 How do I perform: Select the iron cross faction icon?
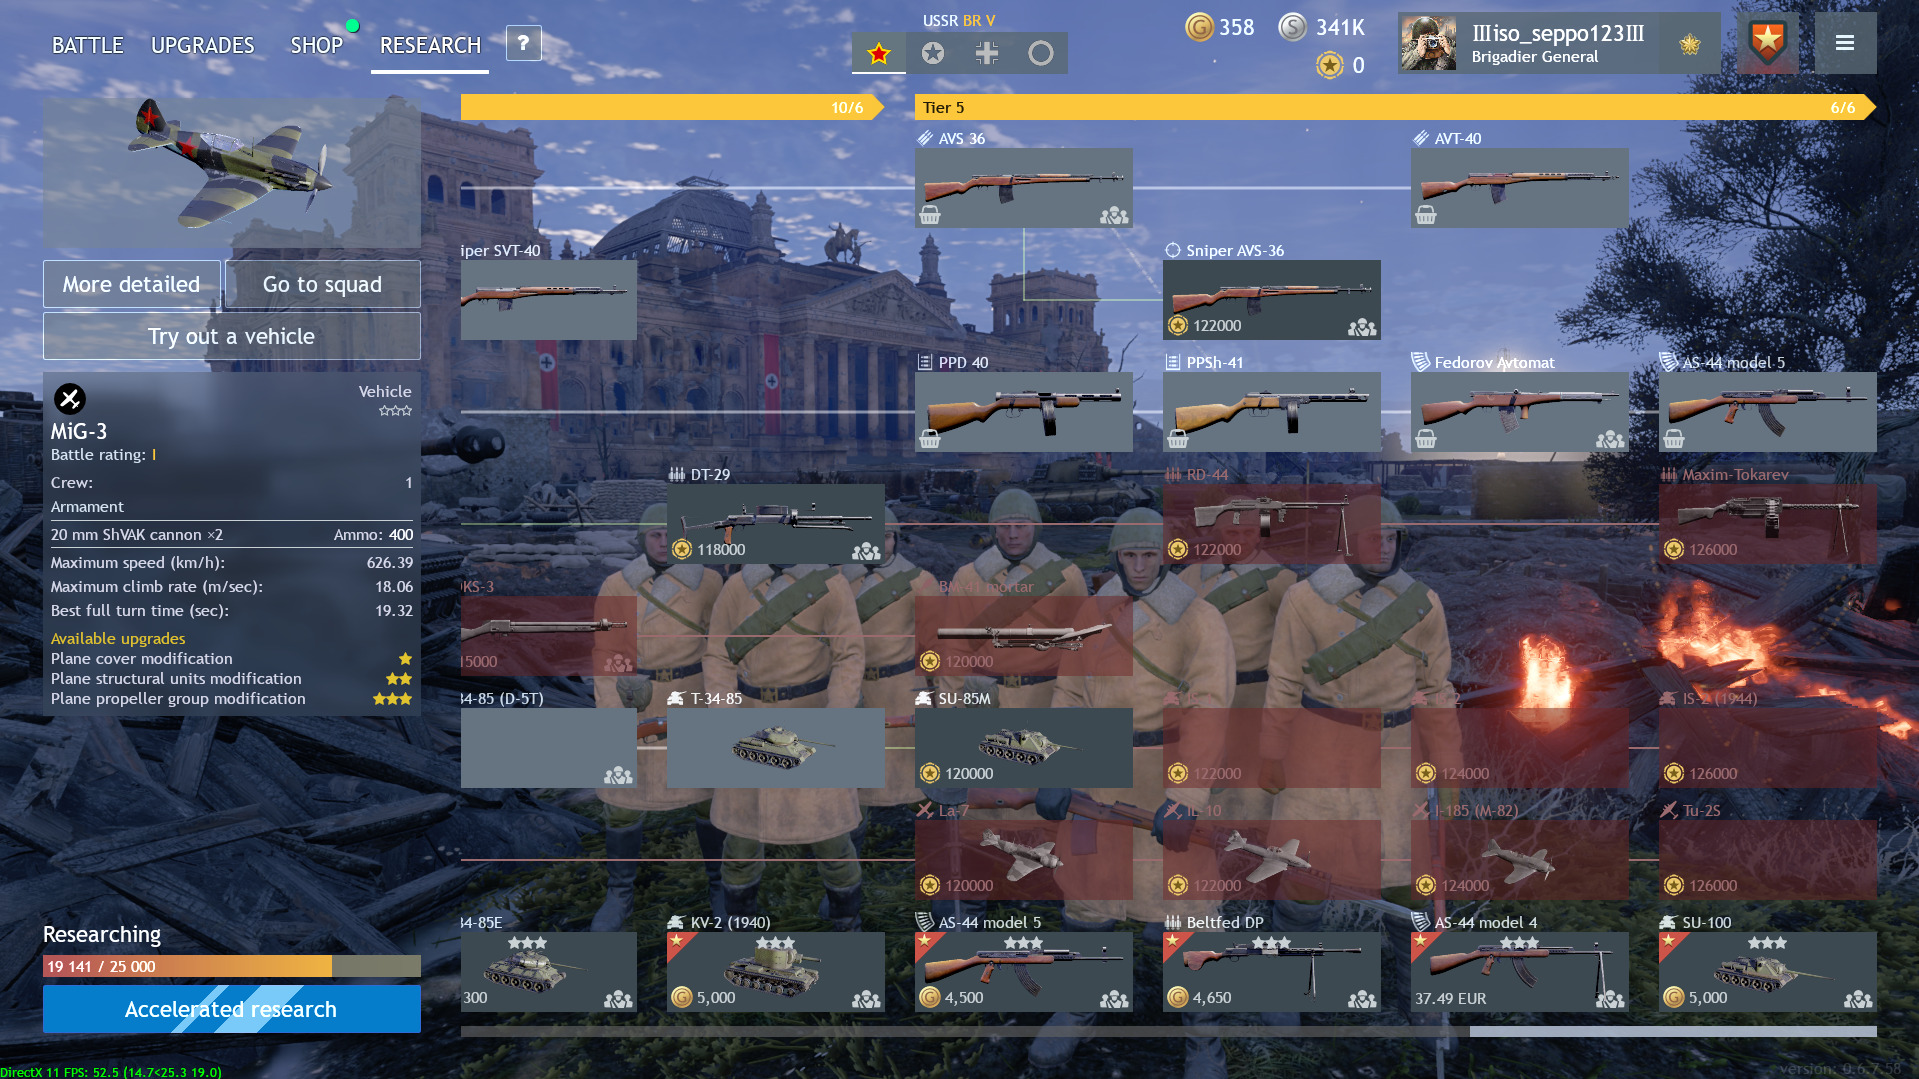987,53
